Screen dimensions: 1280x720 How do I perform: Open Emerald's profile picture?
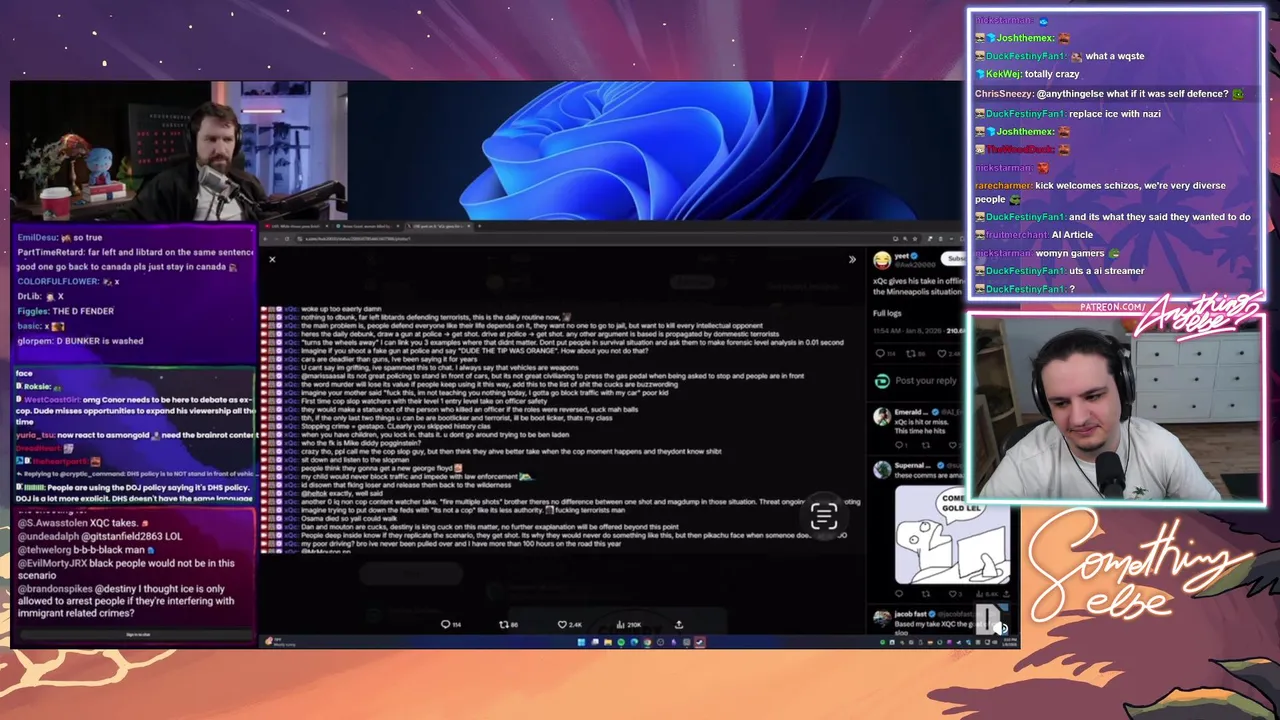pos(881,415)
